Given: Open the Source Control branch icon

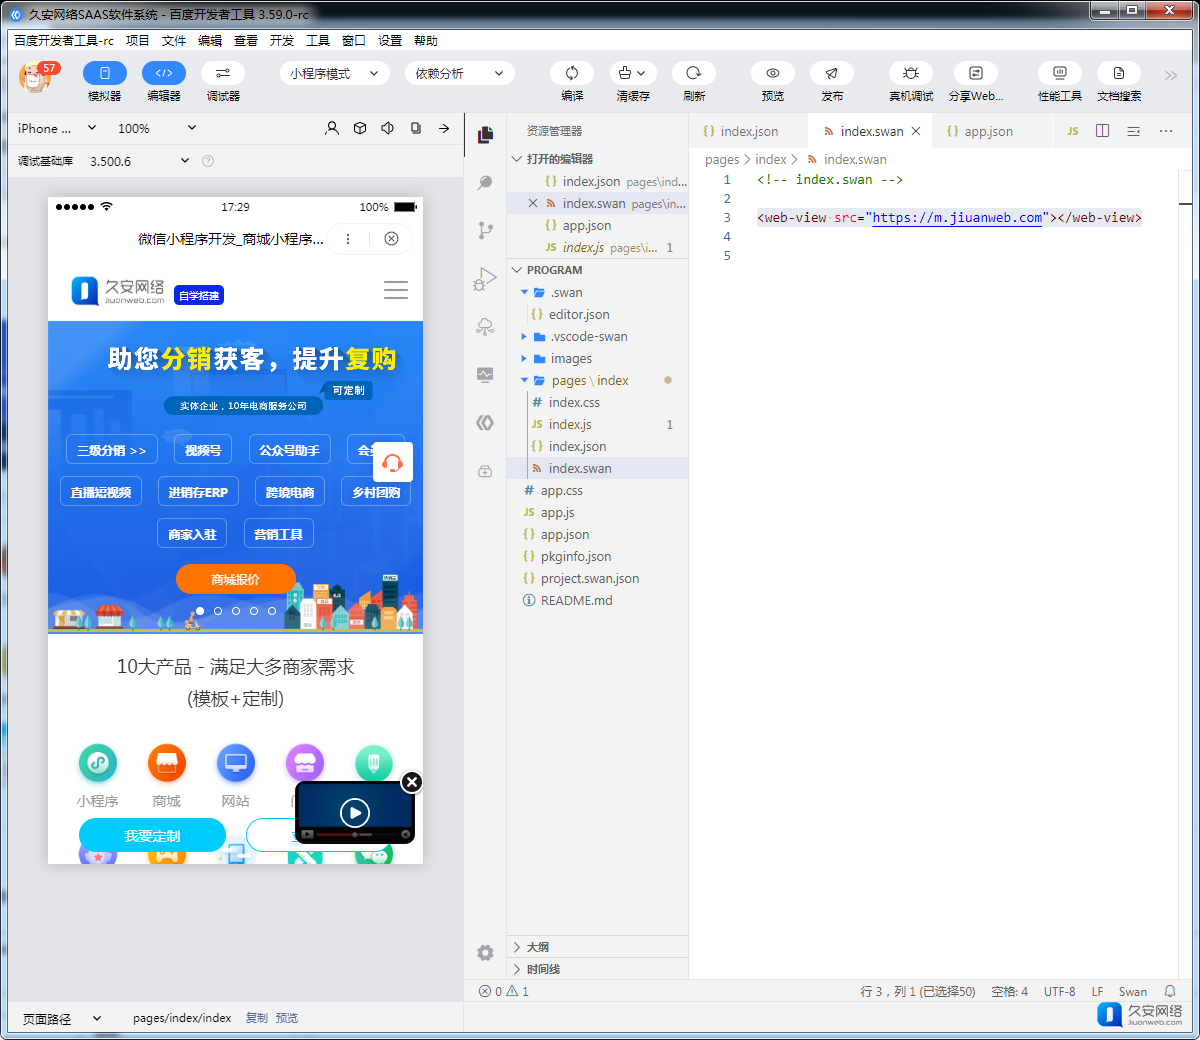Looking at the screenshot, I should tap(485, 230).
